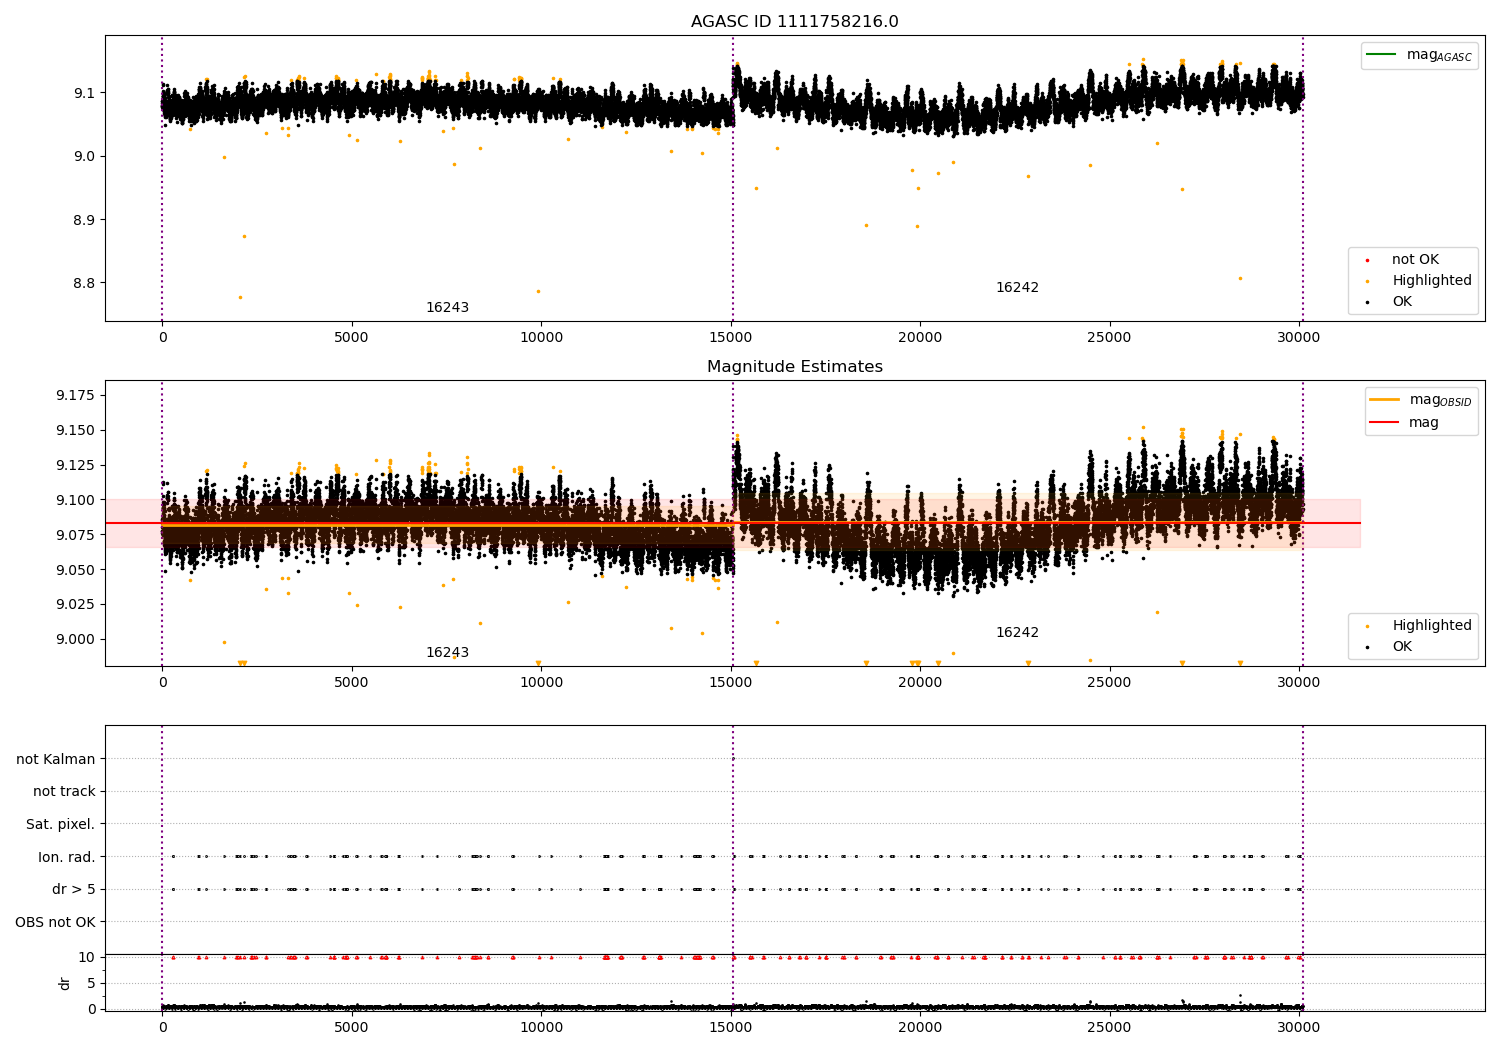Click the green line sample in top legend
The height and width of the screenshot is (1050, 1500).
(x=1381, y=55)
